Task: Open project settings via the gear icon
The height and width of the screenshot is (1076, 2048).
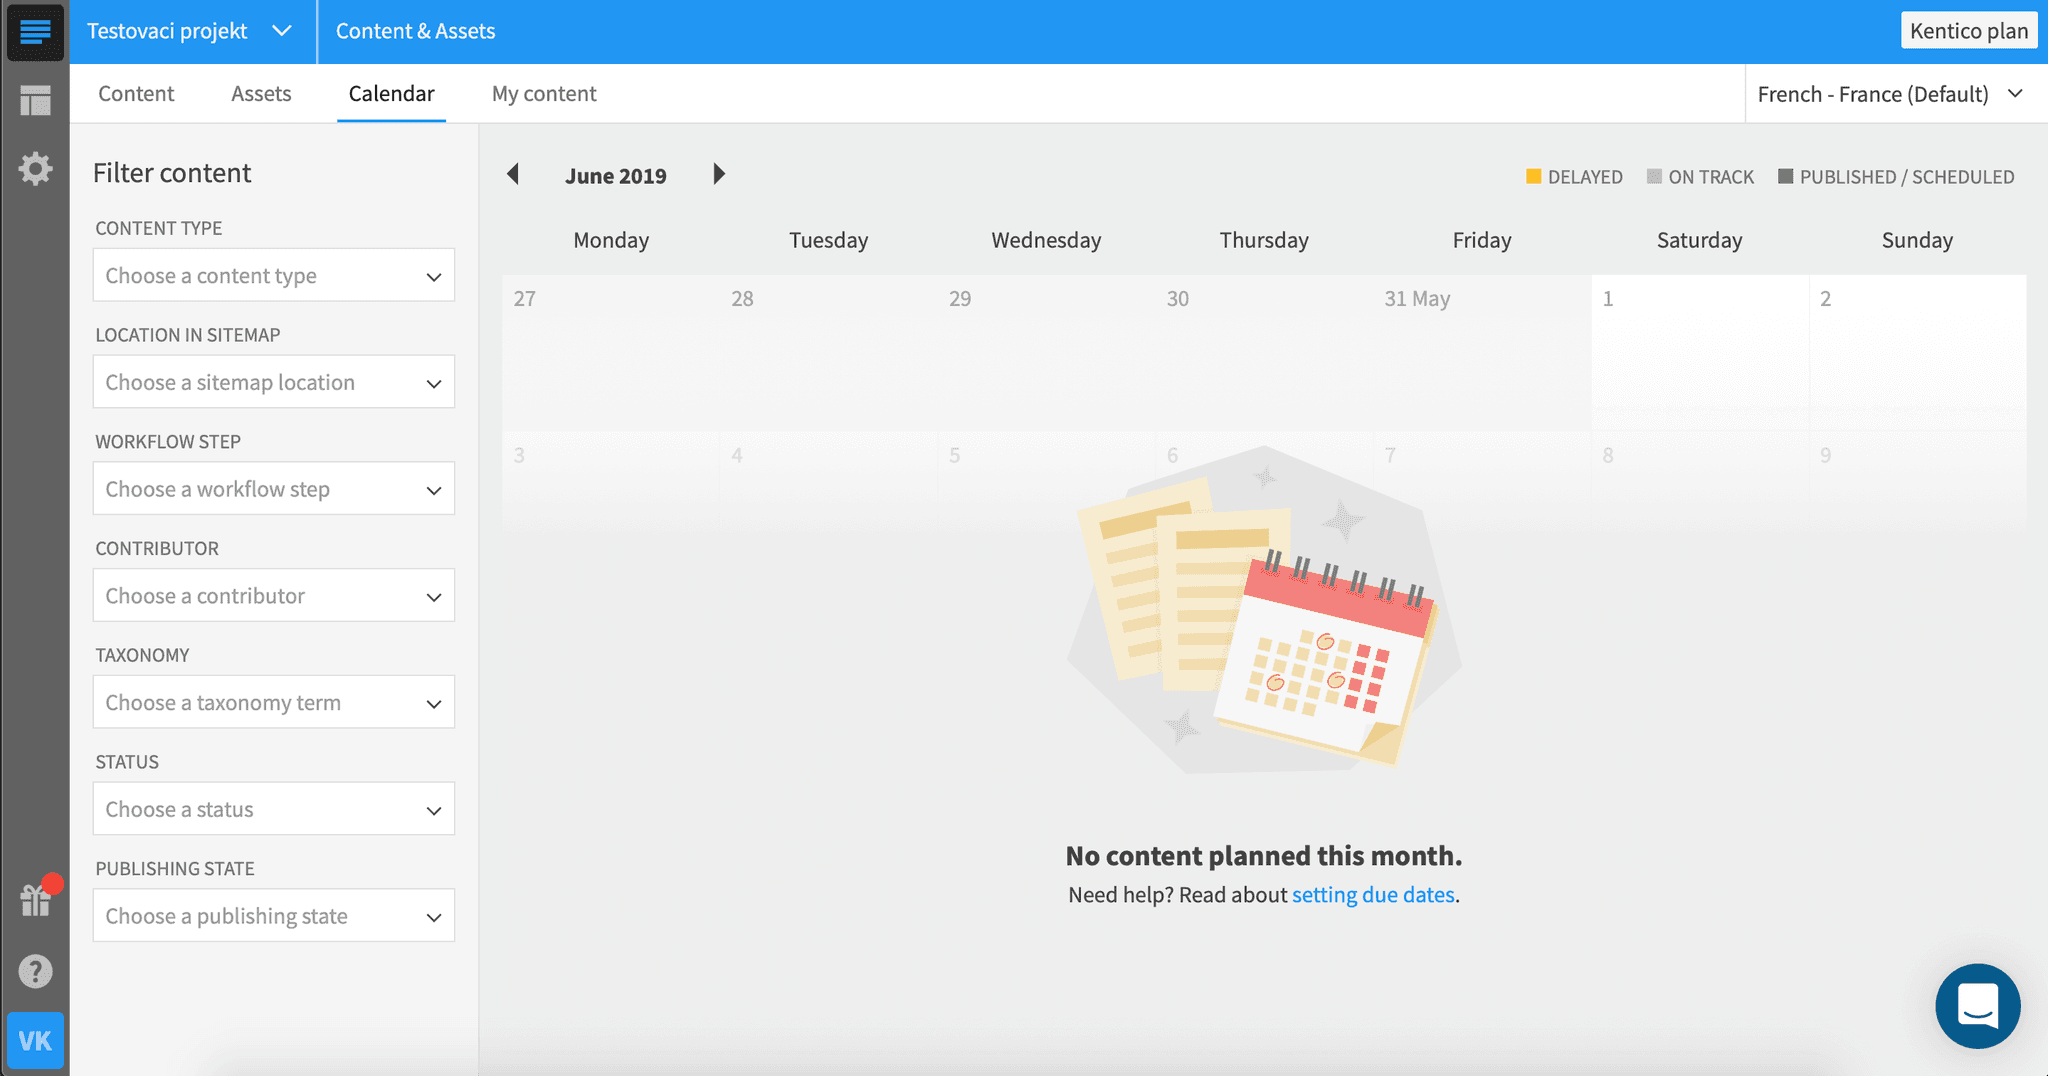Action: [x=35, y=168]
